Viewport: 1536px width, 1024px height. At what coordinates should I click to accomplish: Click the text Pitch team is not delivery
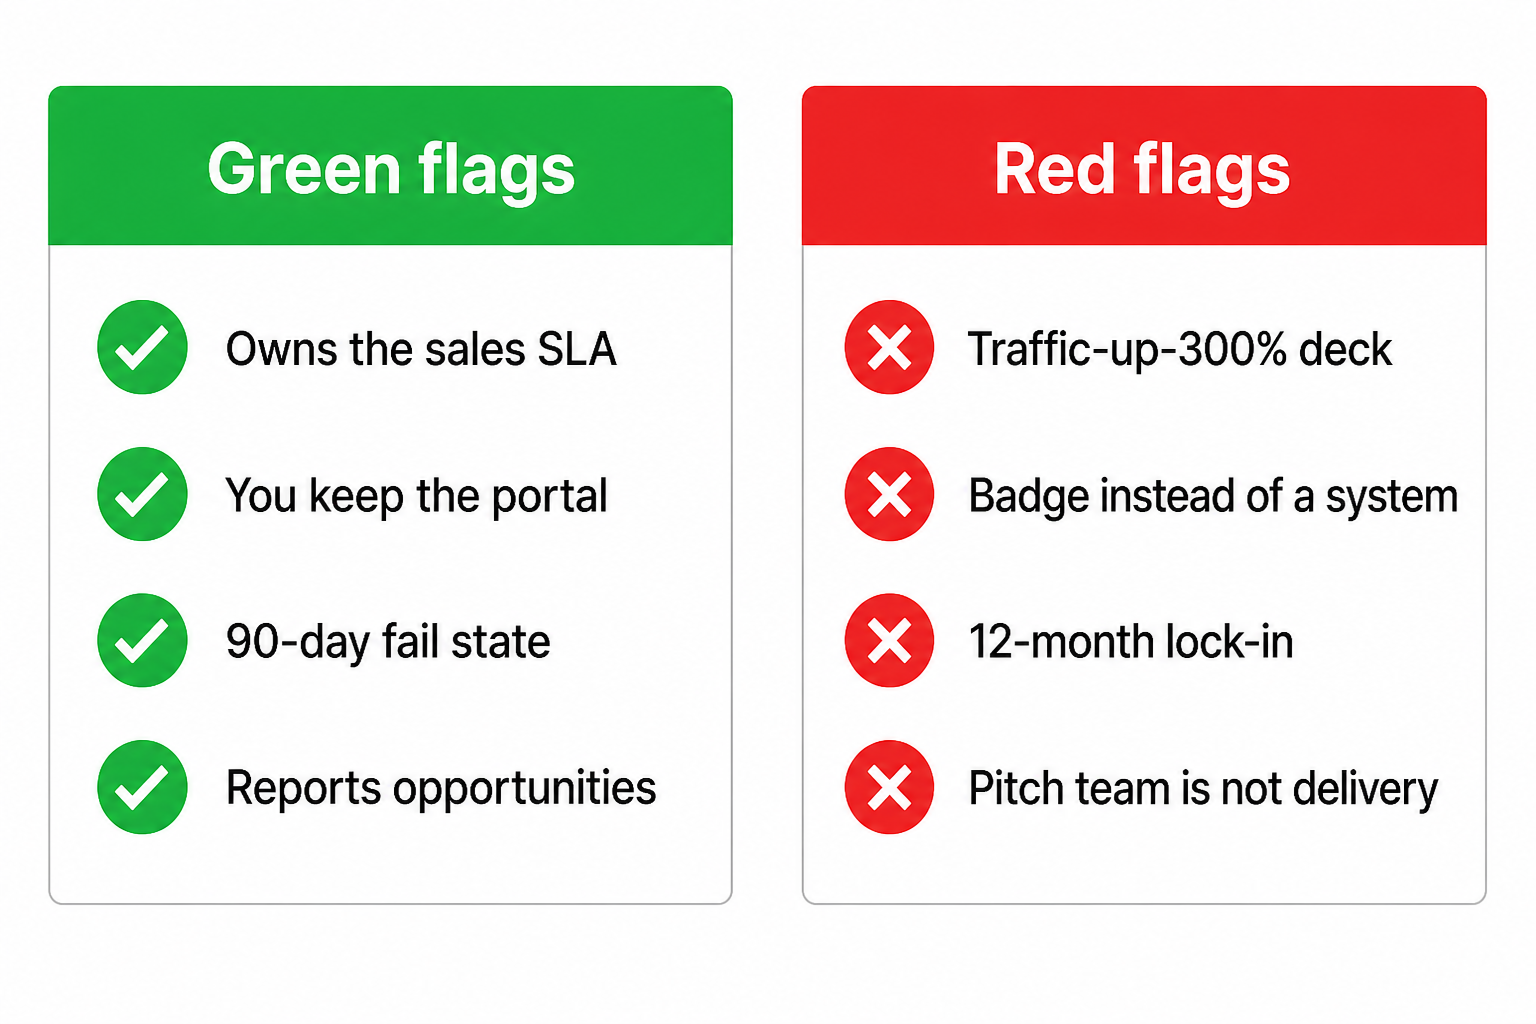click(x=1203, y=789)
